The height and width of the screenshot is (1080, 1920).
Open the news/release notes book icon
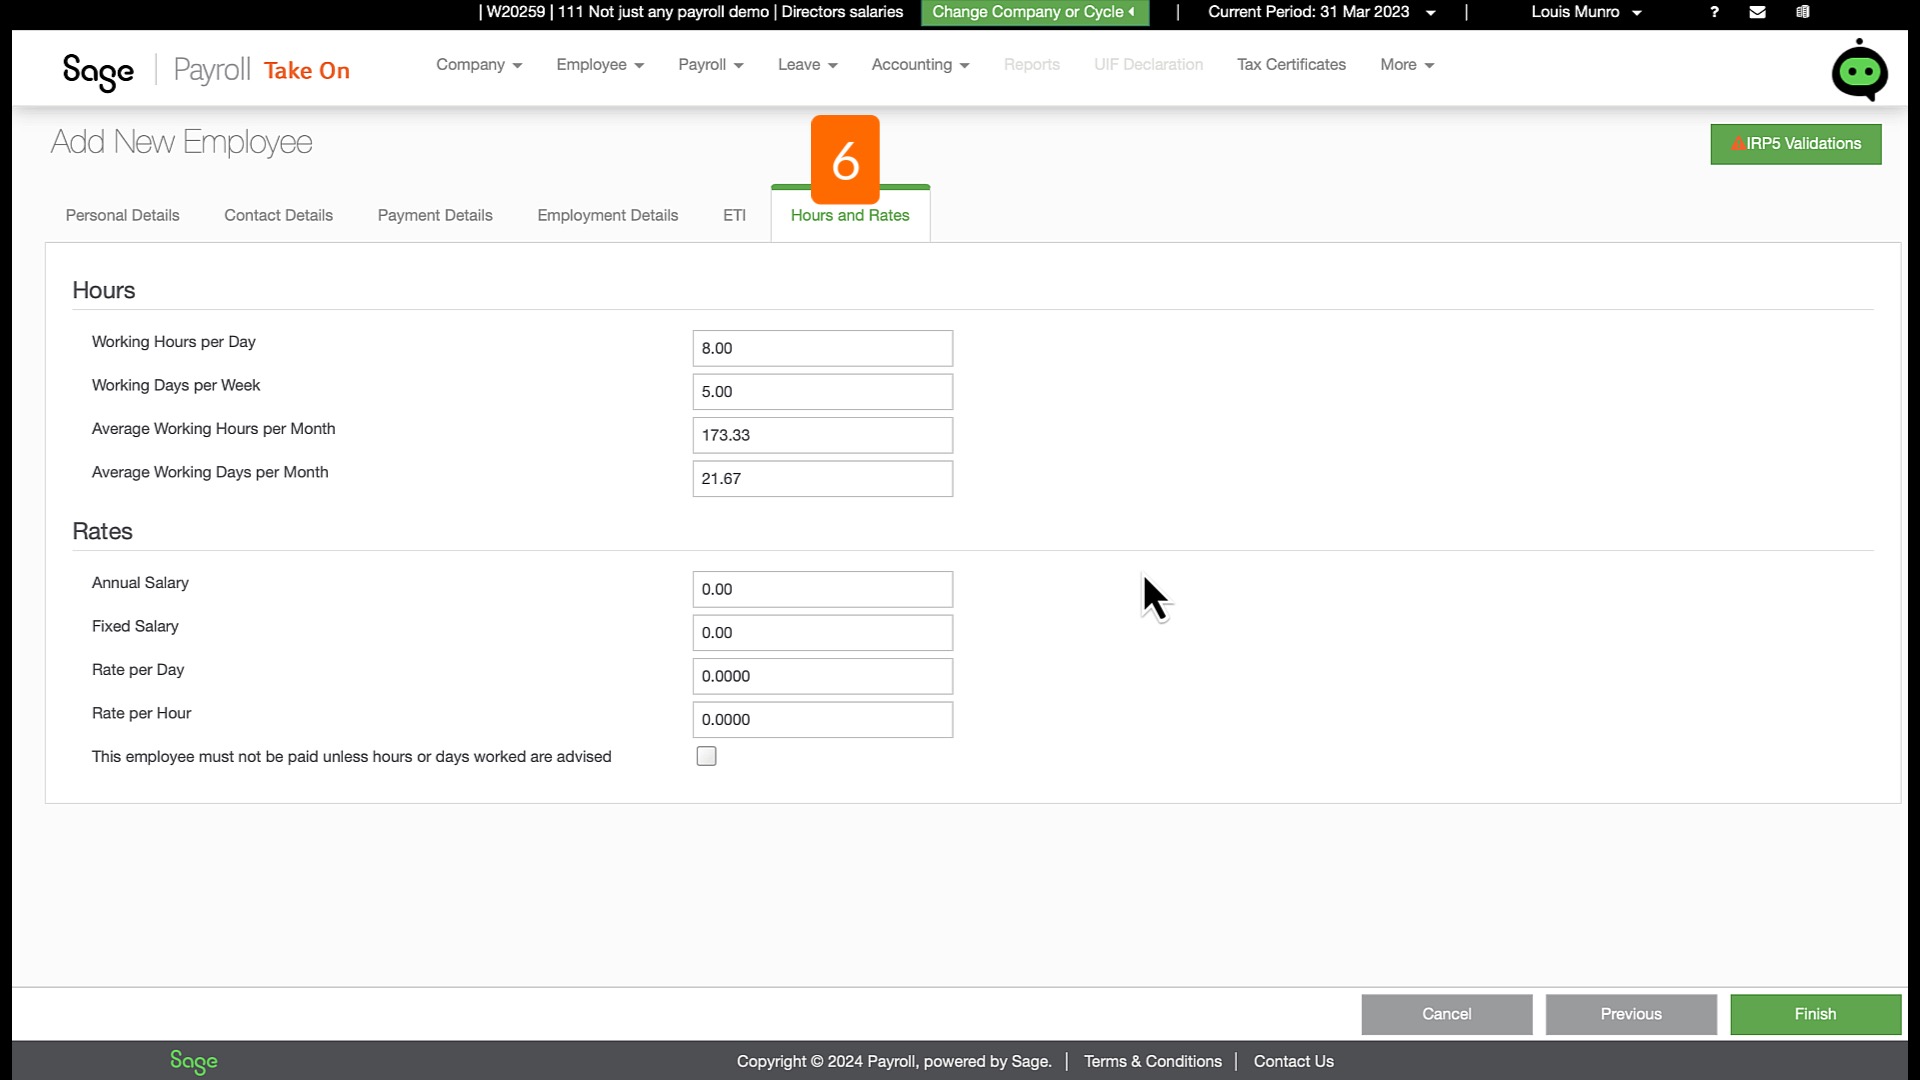(1804, 12)
